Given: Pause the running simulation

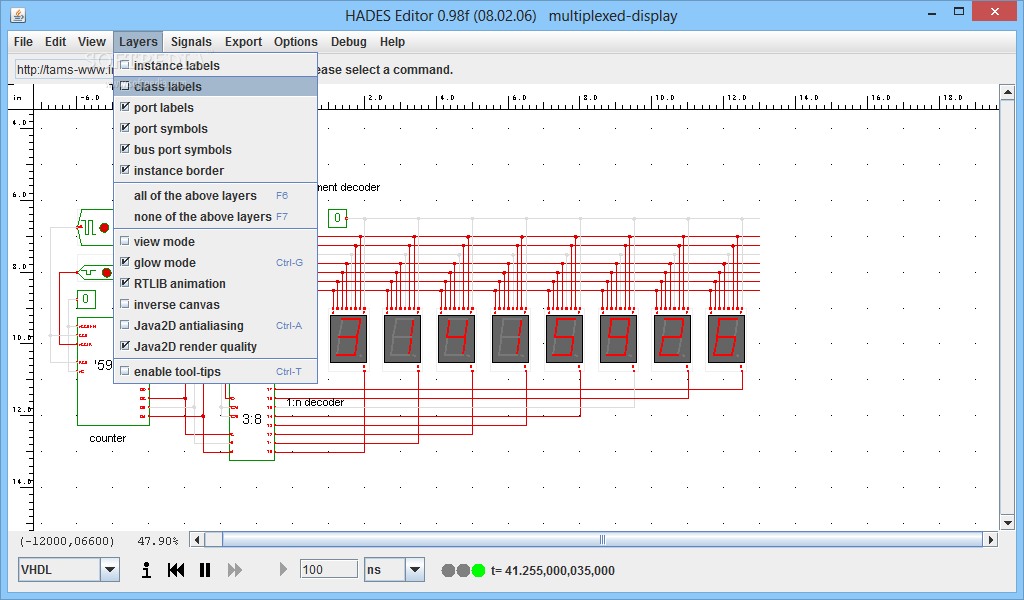Looking at the screenshot, I should click(205, 570).
